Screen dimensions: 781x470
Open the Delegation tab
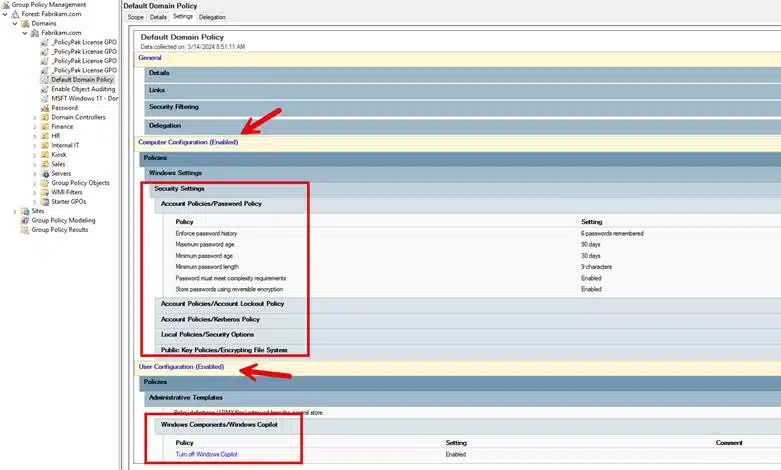pyautogui.click(x=212, y=17)
